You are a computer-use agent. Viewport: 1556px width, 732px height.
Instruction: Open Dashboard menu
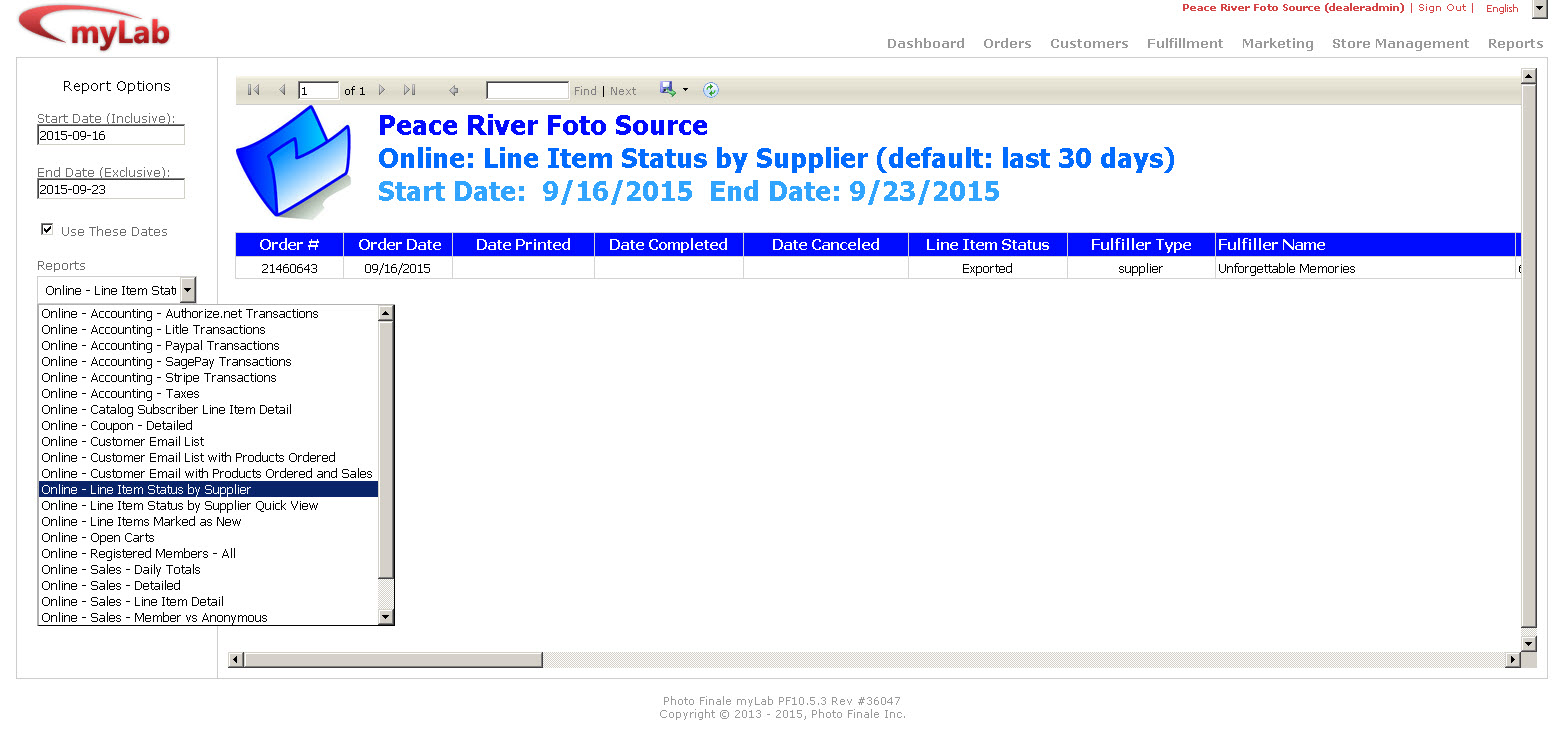pos(926,43)
